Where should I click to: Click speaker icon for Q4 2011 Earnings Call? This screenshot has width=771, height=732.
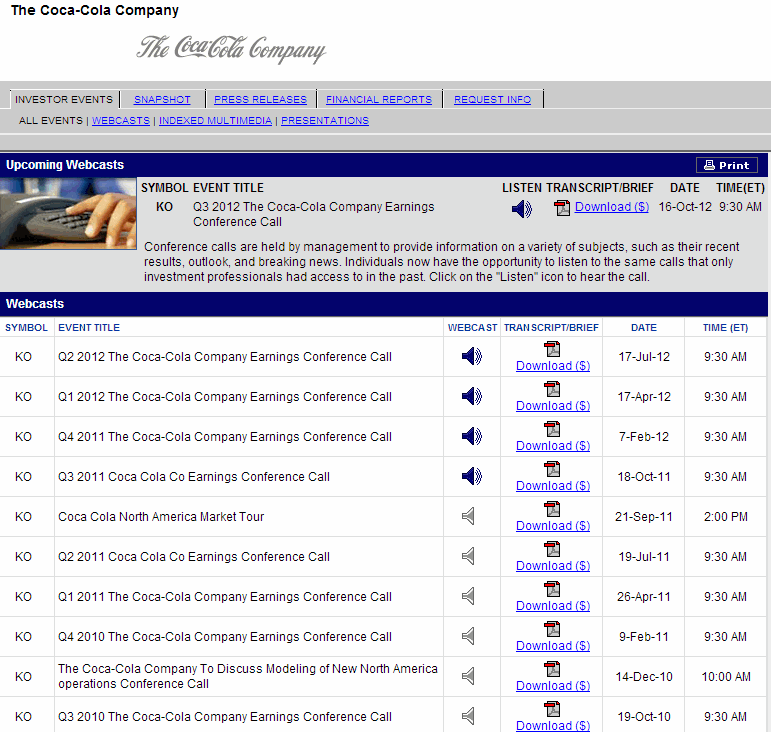[472, 436]
